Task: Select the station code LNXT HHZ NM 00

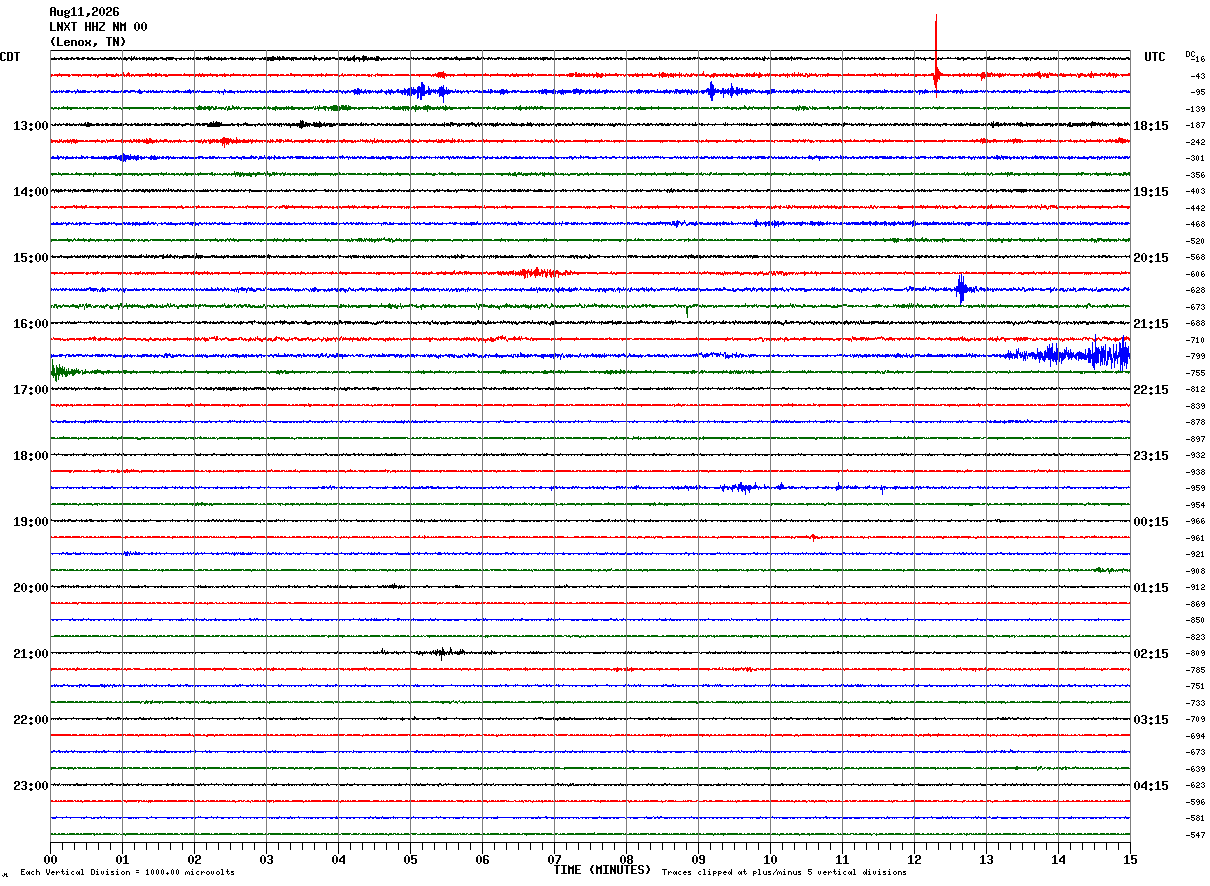Action: tap(98, 27)
